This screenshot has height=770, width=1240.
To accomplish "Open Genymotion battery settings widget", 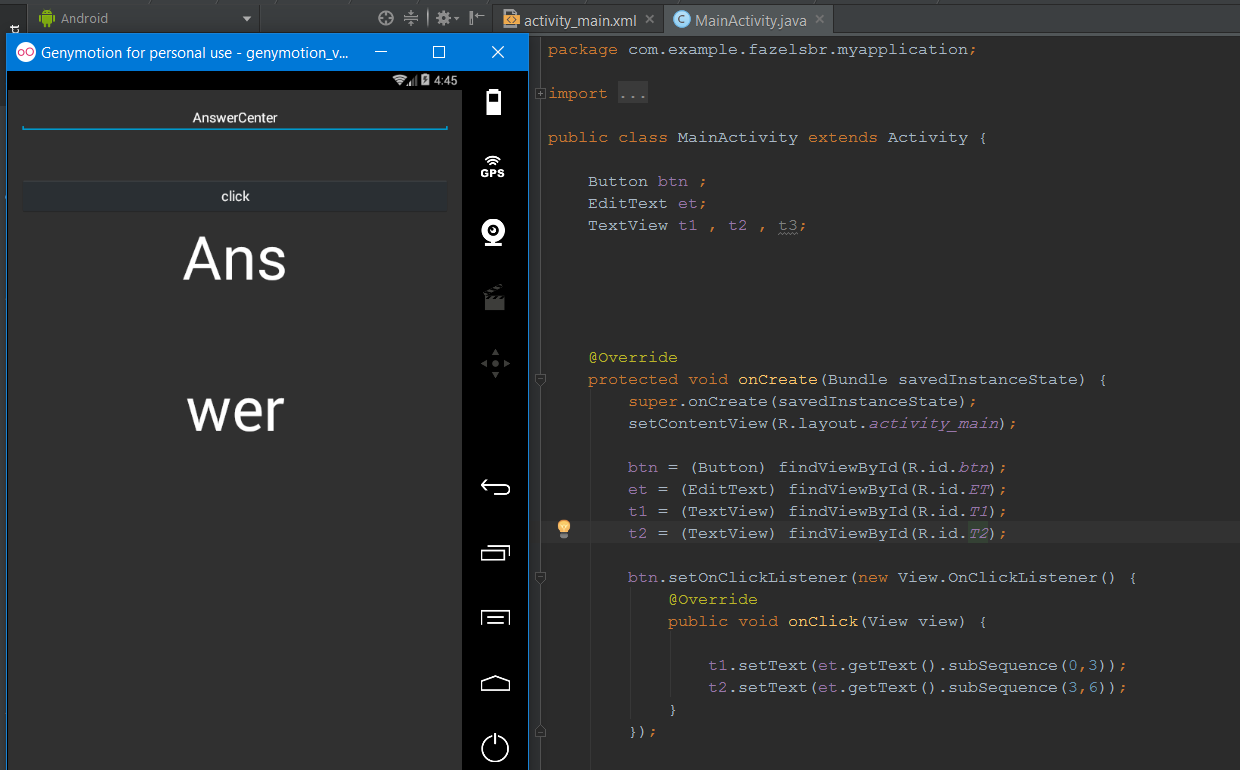I will click(x=494, y=102).
